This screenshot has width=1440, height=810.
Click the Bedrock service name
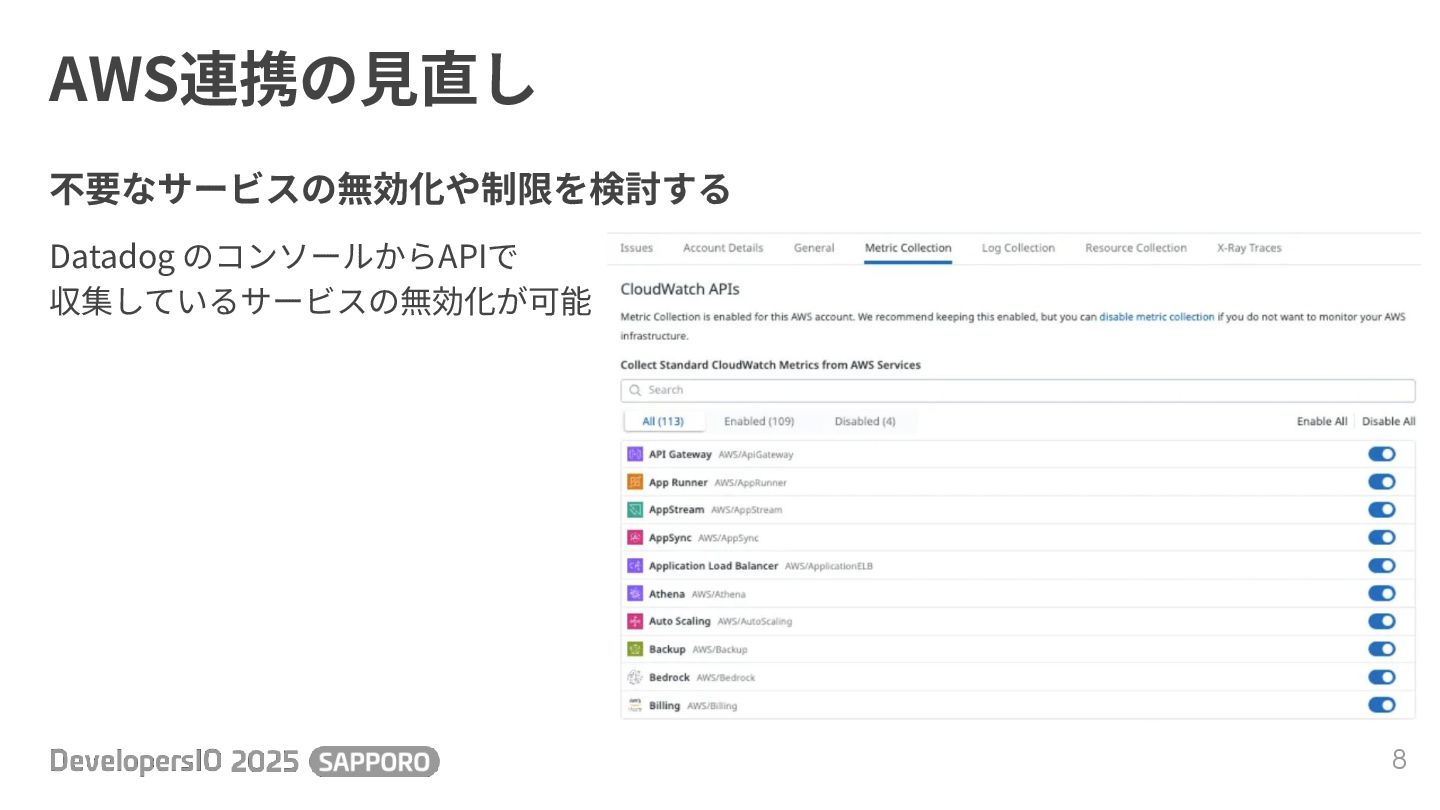tap(669, 677)
